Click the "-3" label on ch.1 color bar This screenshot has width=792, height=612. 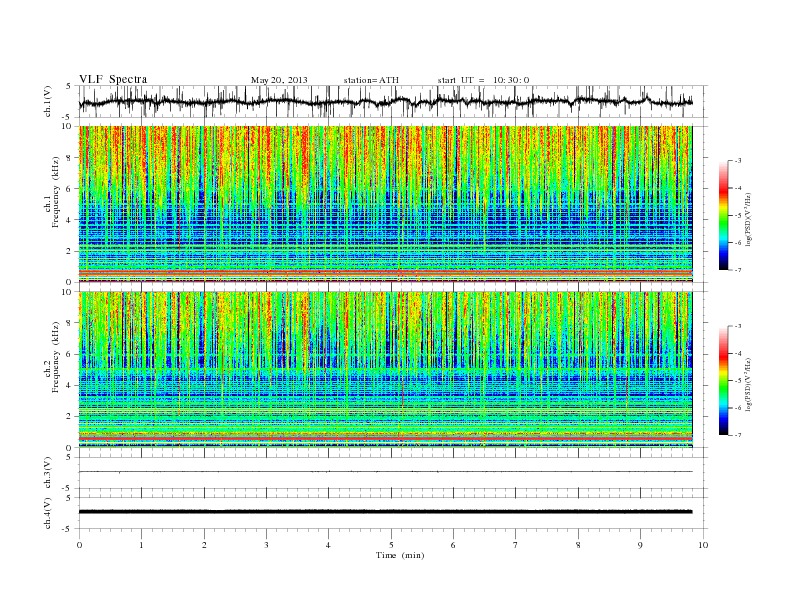point(737,161)
